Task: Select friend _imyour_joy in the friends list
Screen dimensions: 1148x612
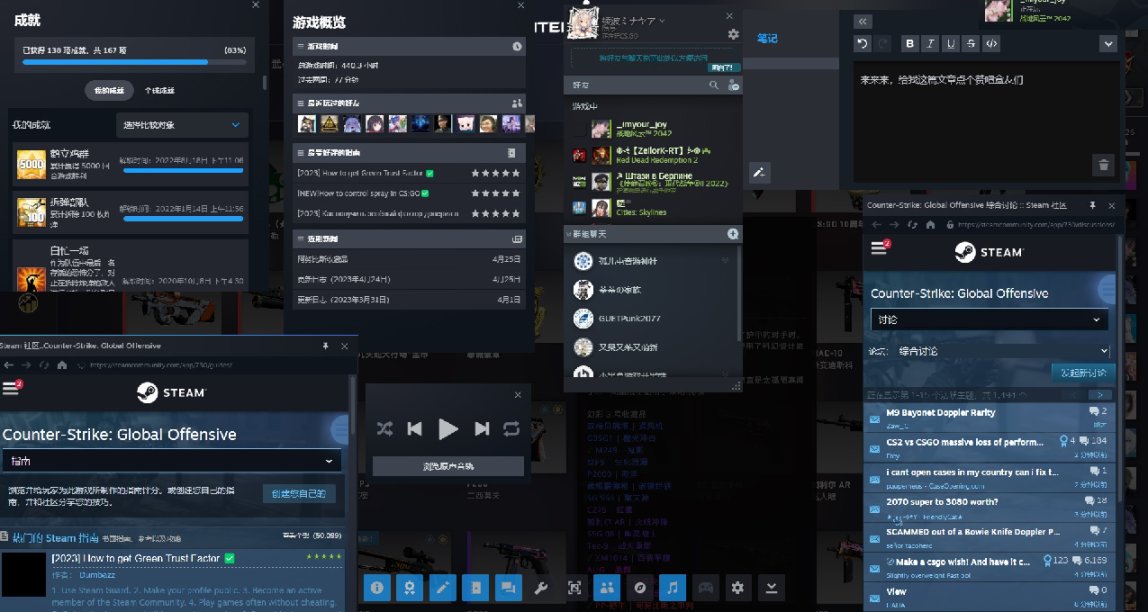Action: coord(652,129)
